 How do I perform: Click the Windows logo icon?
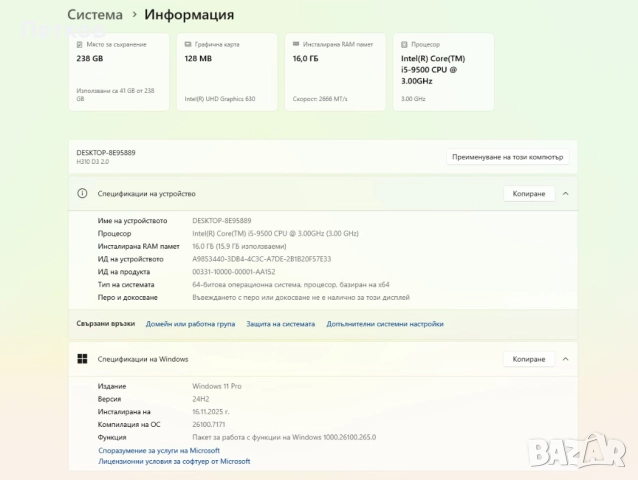(x=82, y=359)
